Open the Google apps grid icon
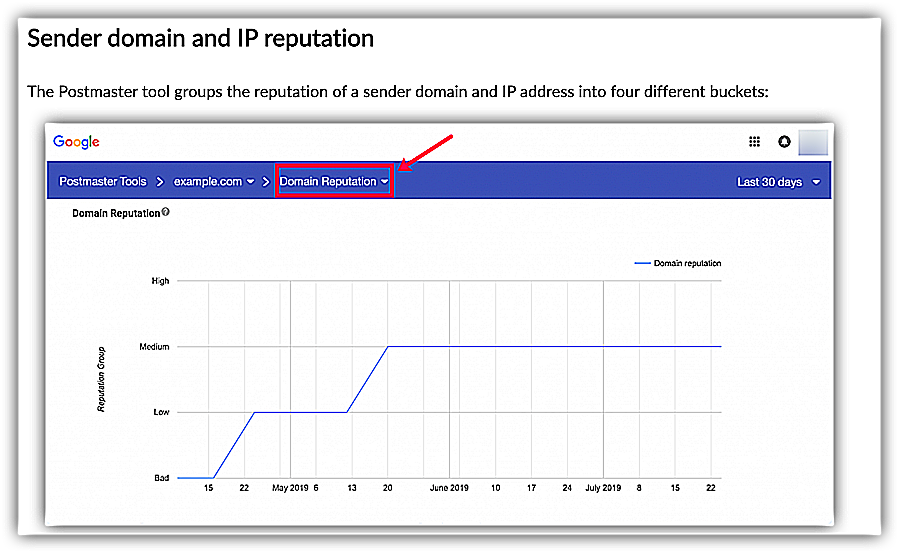Screen dimensions: 899x553 [x=755, y=142]
